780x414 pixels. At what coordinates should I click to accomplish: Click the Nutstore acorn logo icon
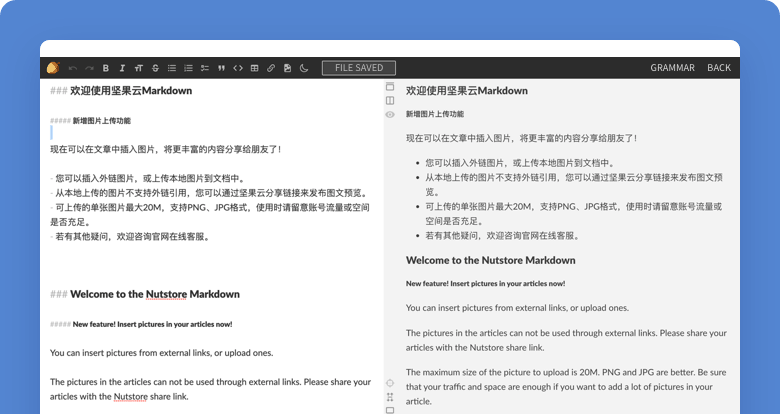53,68
